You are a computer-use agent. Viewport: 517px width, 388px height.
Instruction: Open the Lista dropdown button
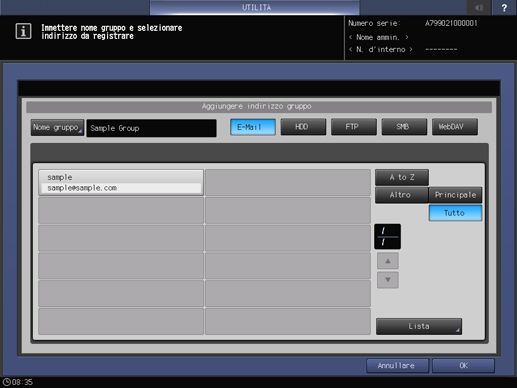(419, 326)
